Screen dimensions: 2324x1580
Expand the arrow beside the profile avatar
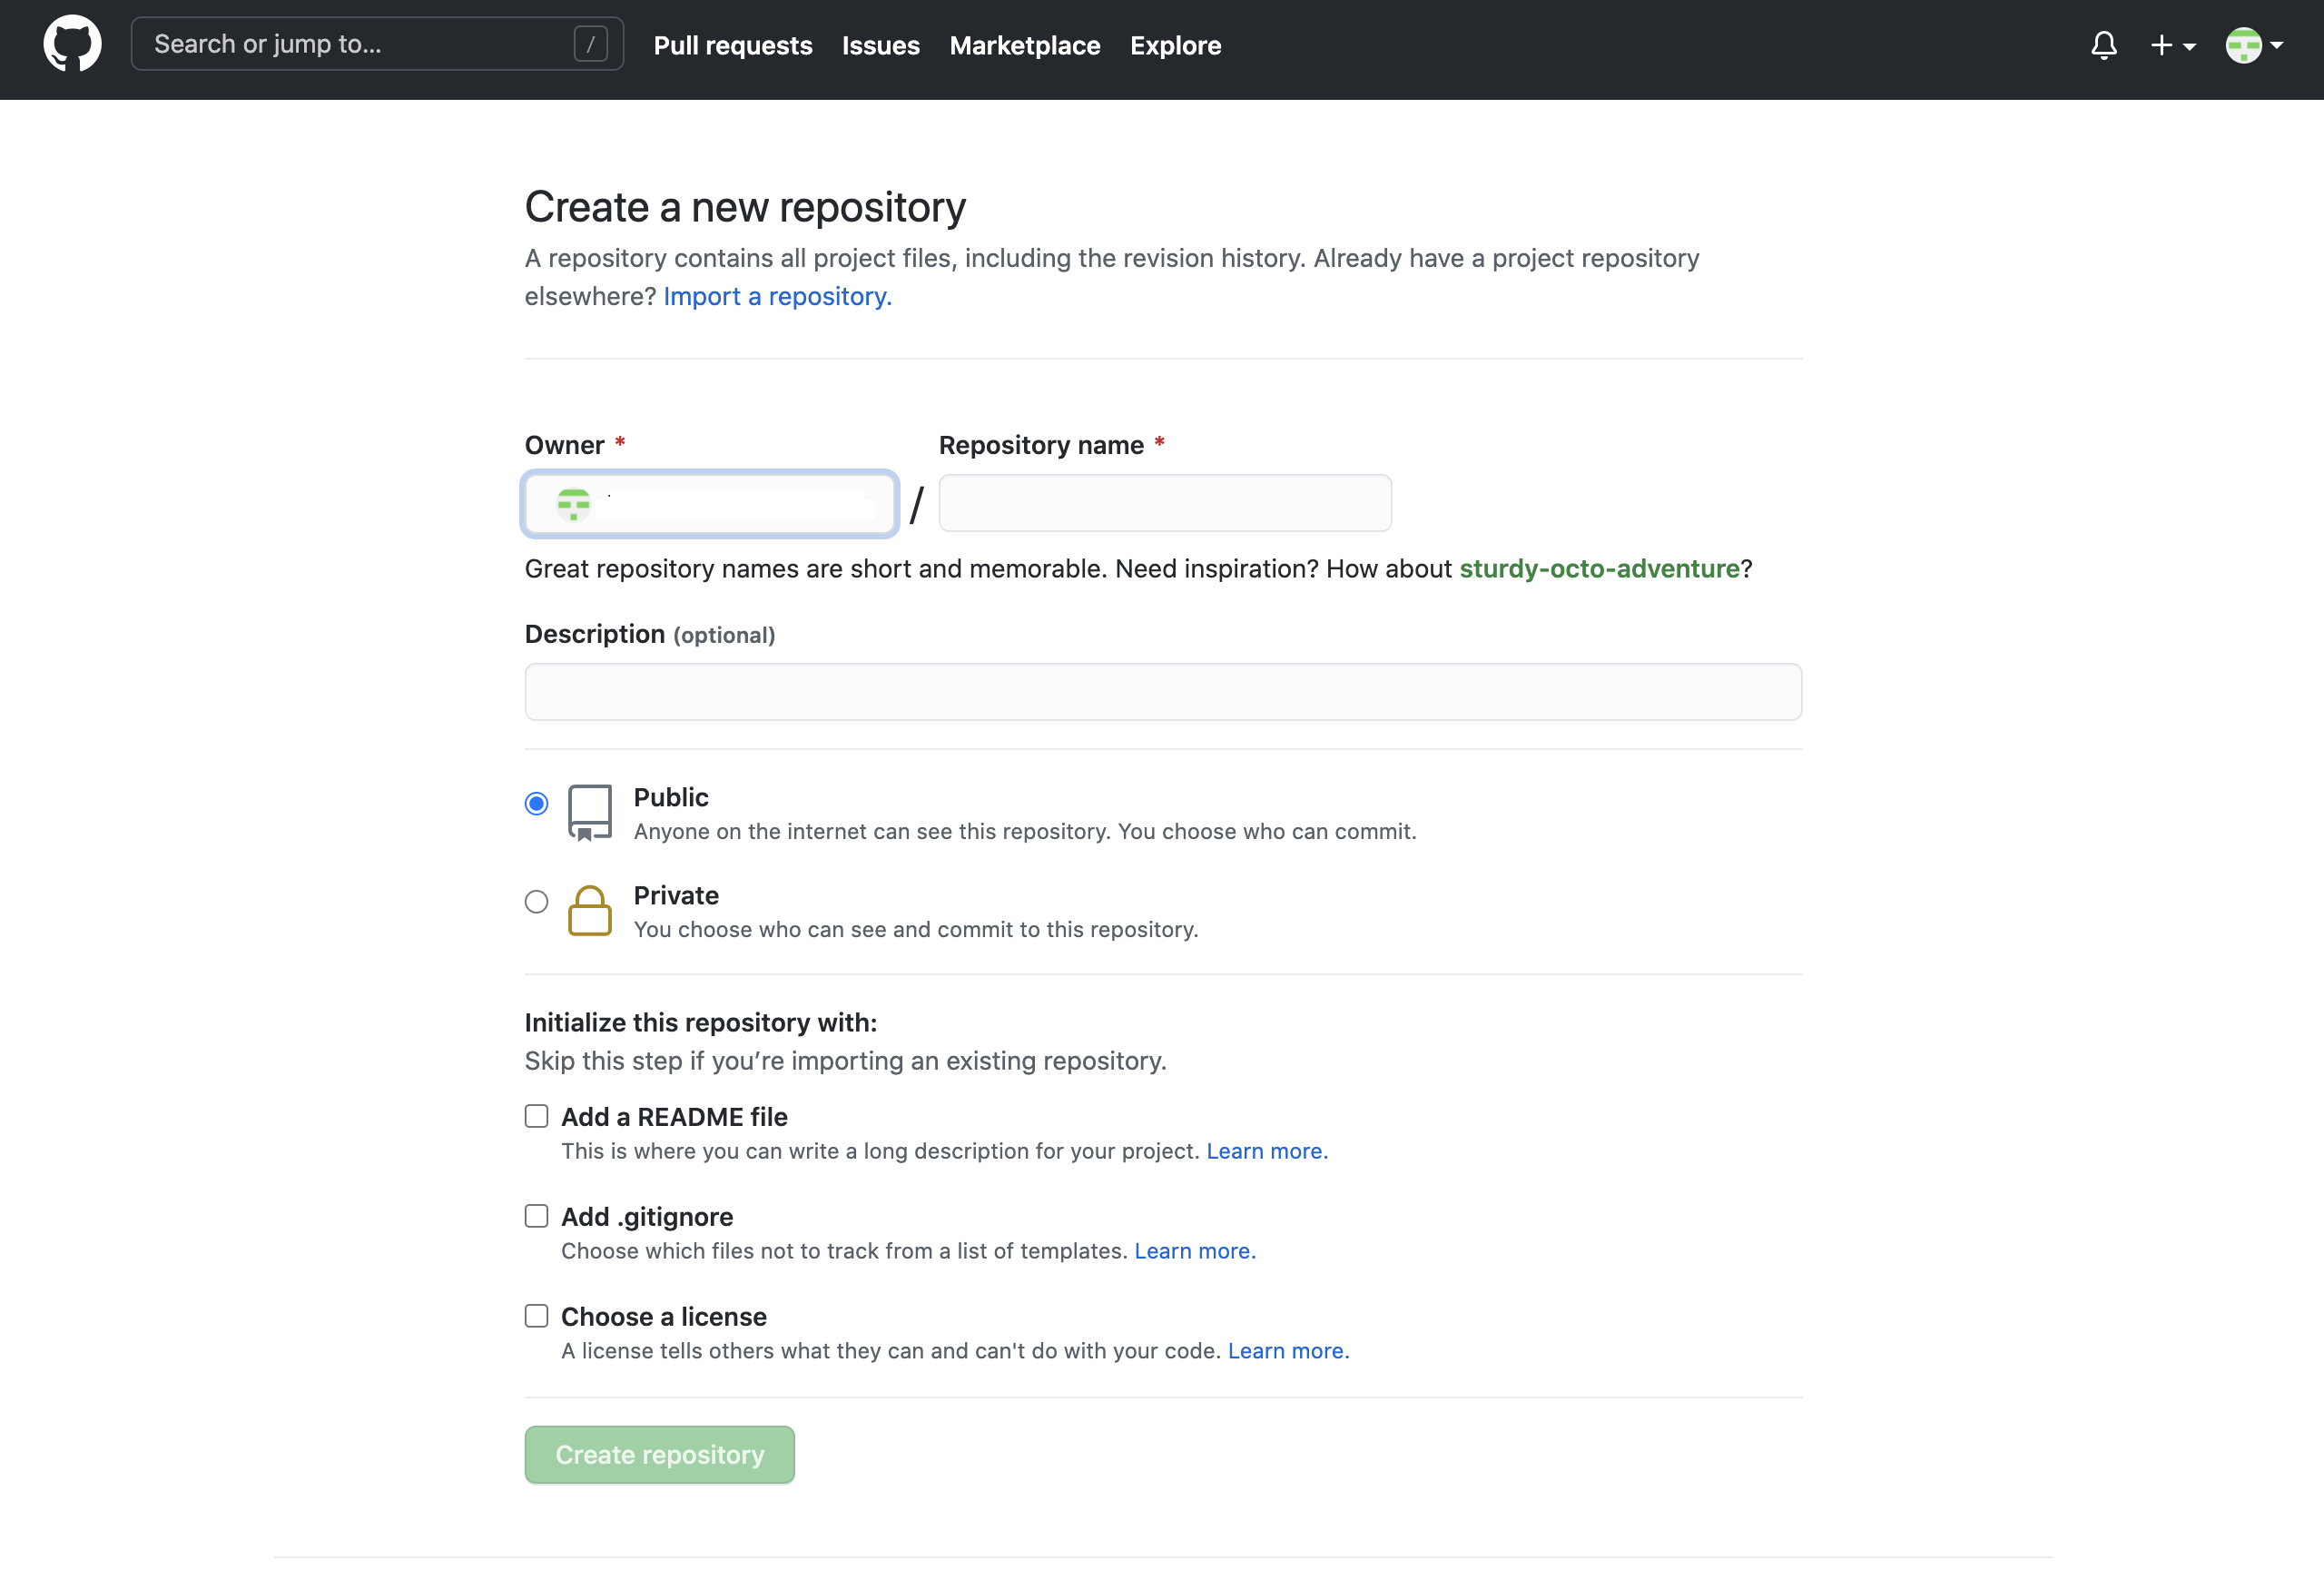pos(2277,45)
